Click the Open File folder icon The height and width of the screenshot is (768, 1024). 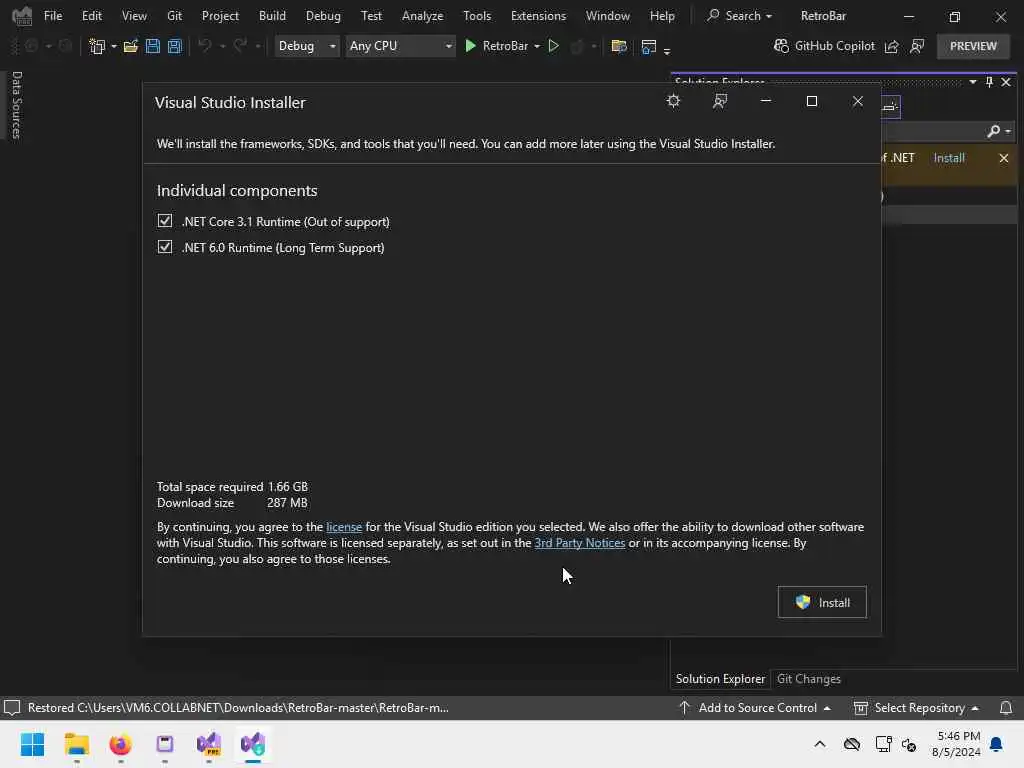click(x=131, y=46)
